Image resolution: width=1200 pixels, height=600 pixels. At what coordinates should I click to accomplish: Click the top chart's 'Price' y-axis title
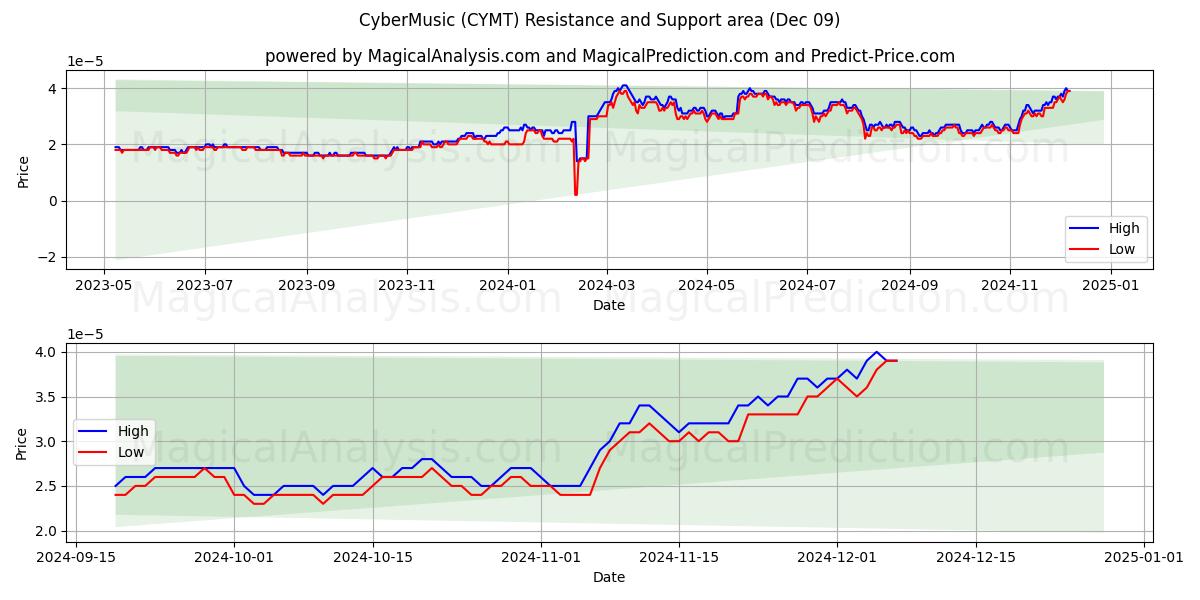[x=23, y=170]
